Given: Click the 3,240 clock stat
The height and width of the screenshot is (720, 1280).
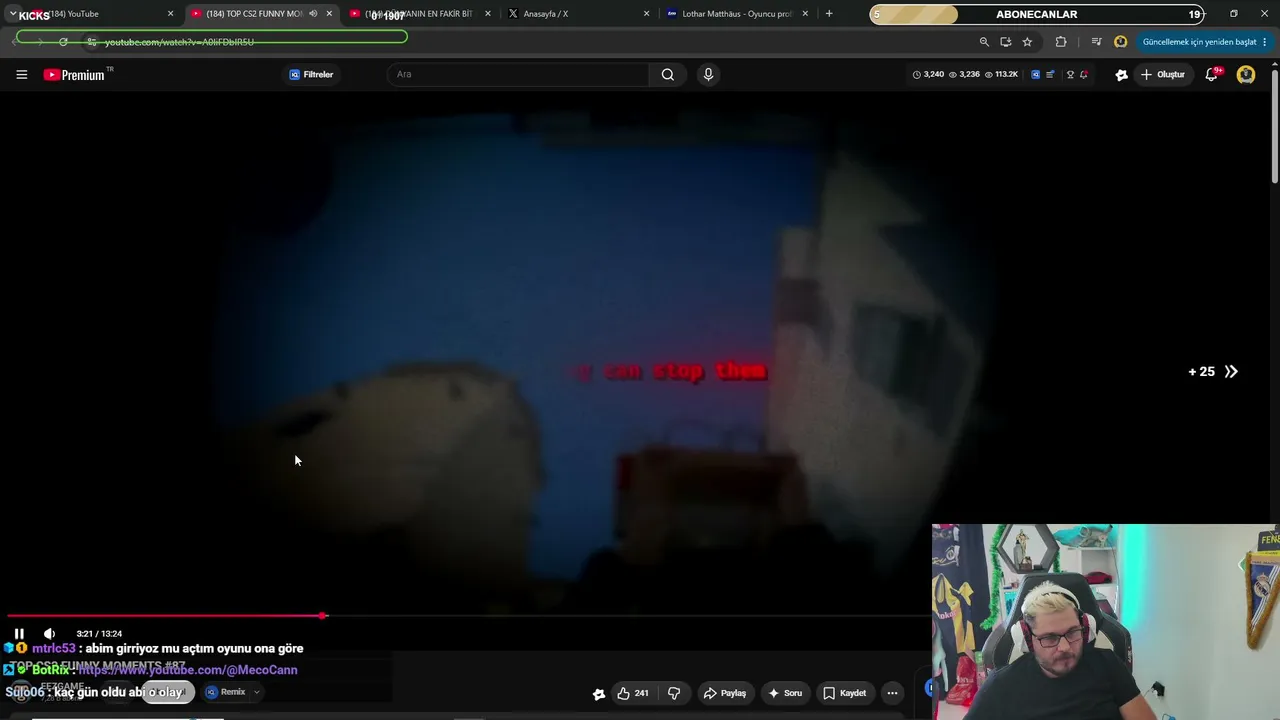Looking at the screenshot, I should (x=928, y=75).
